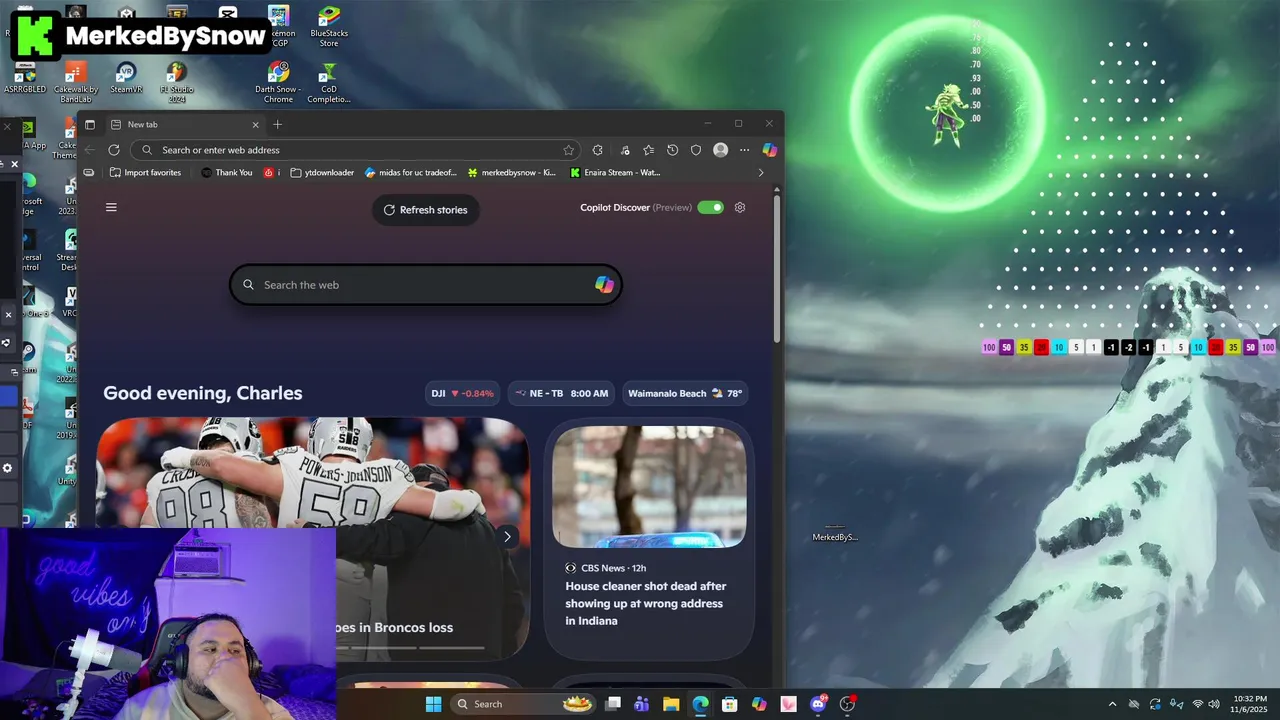Image resolution: width=1280 pixels, height=720 pixels.
Task: Show hidden system tray icons chevron
Action: click(1112, 704)
